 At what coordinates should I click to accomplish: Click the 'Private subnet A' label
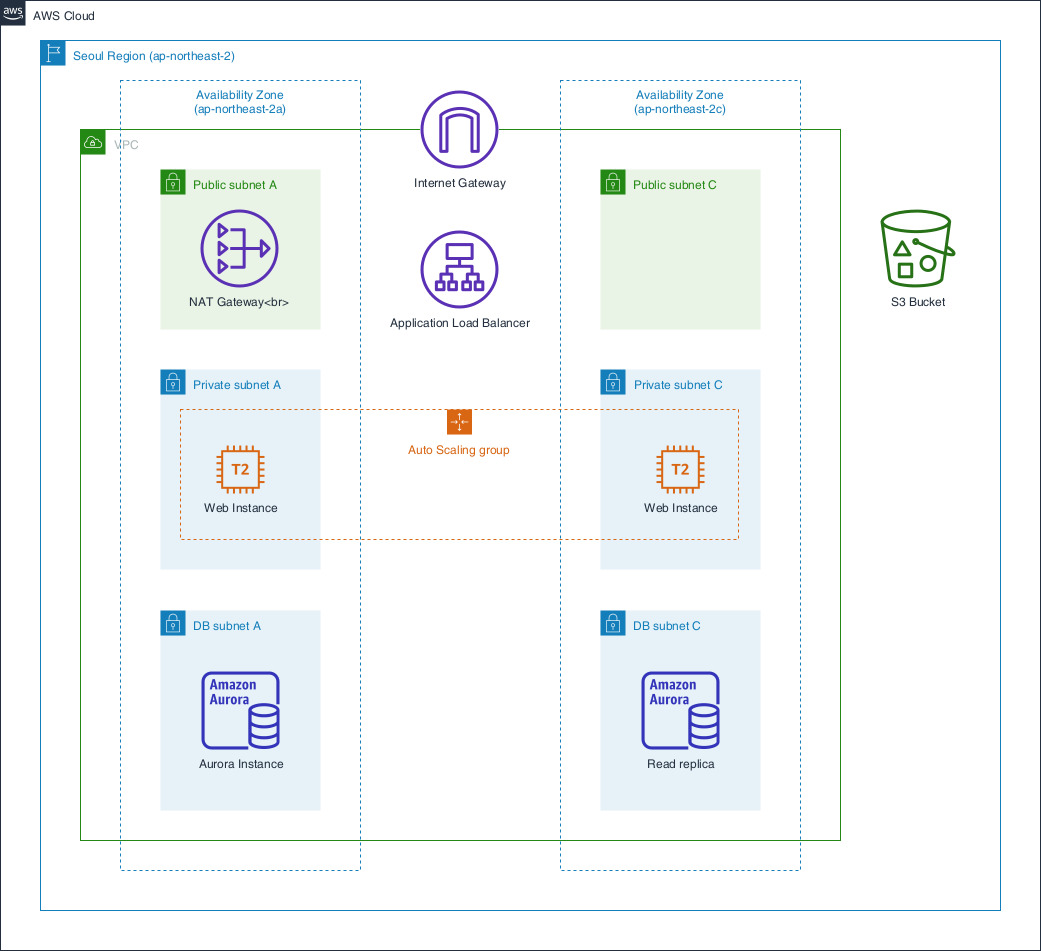(x=237, y=385)
